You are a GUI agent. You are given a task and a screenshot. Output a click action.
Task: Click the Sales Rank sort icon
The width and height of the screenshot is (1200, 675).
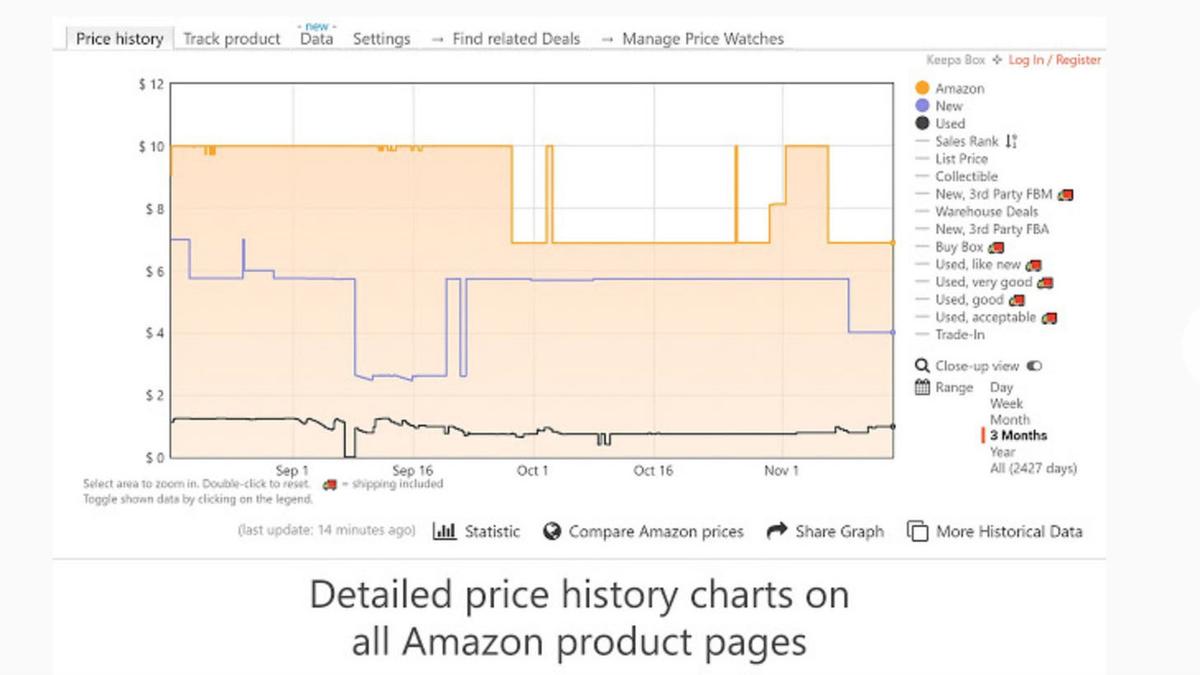1011,142
